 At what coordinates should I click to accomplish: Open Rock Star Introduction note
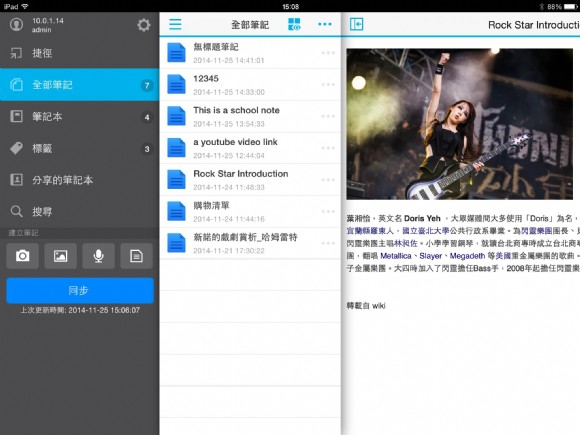(x=250, y=180)
